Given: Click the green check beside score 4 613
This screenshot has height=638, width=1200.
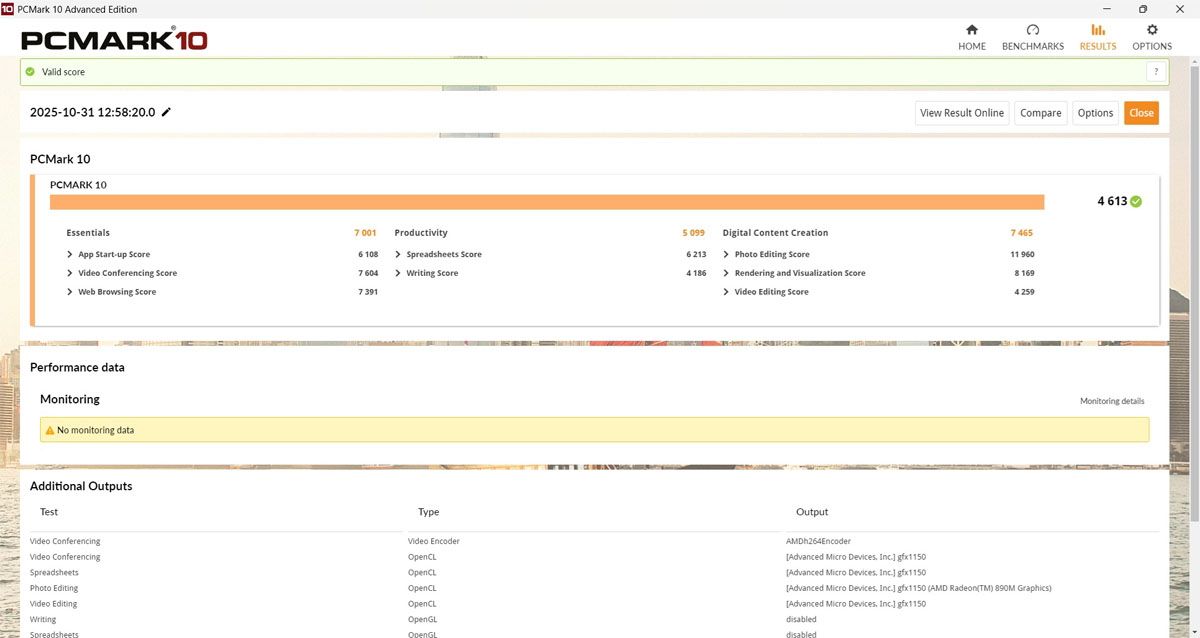Looking at the screenshot, I should point(1136,201).
